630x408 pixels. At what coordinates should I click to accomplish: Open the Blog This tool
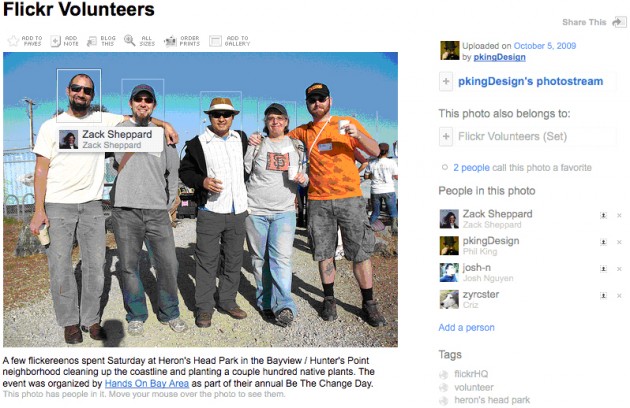click(92, 41)
